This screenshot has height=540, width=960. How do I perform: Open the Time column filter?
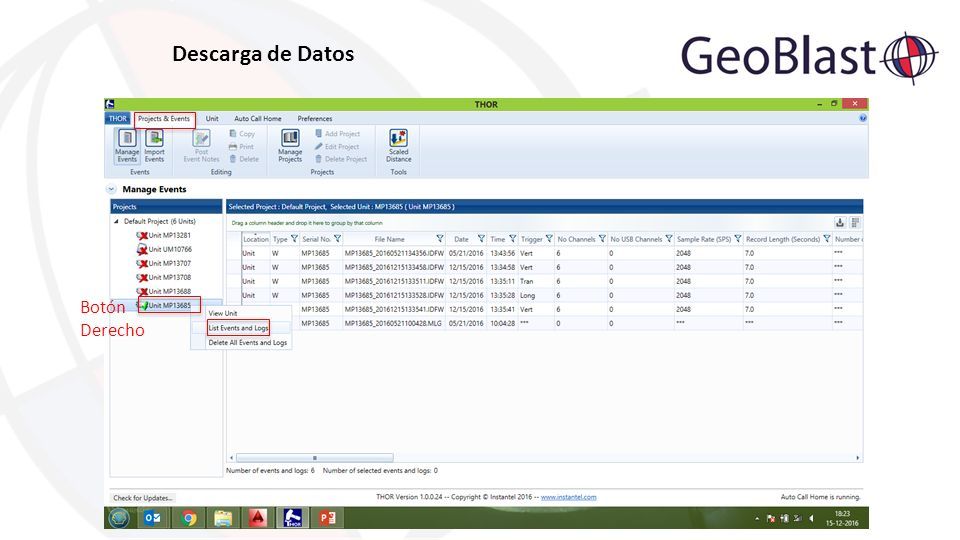512,239
